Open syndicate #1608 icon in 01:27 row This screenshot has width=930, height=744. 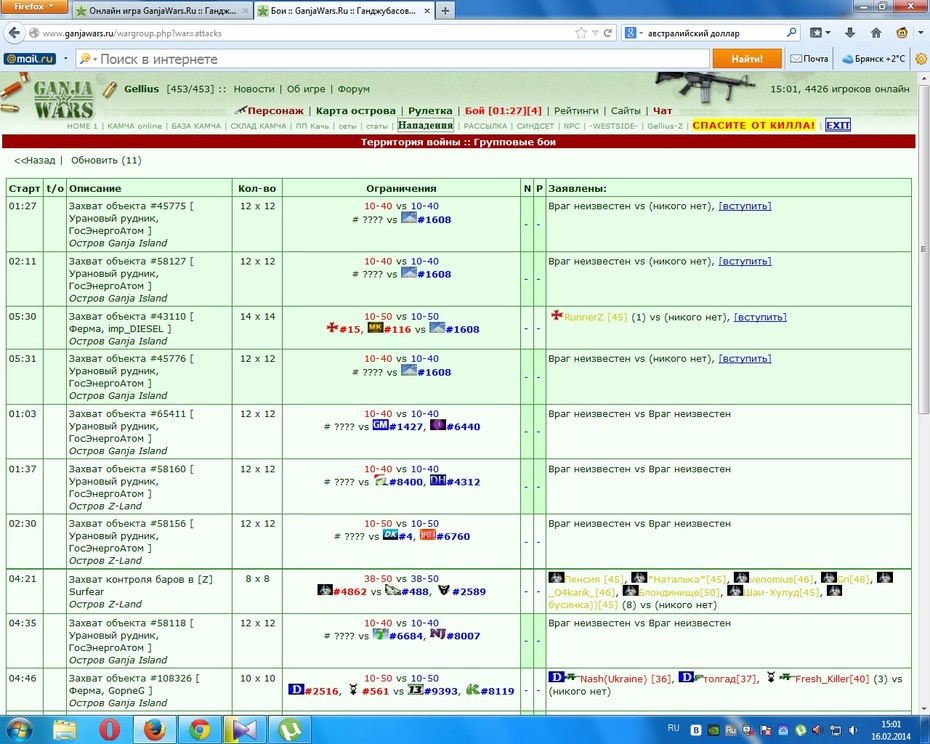click(x=408, y=218)
